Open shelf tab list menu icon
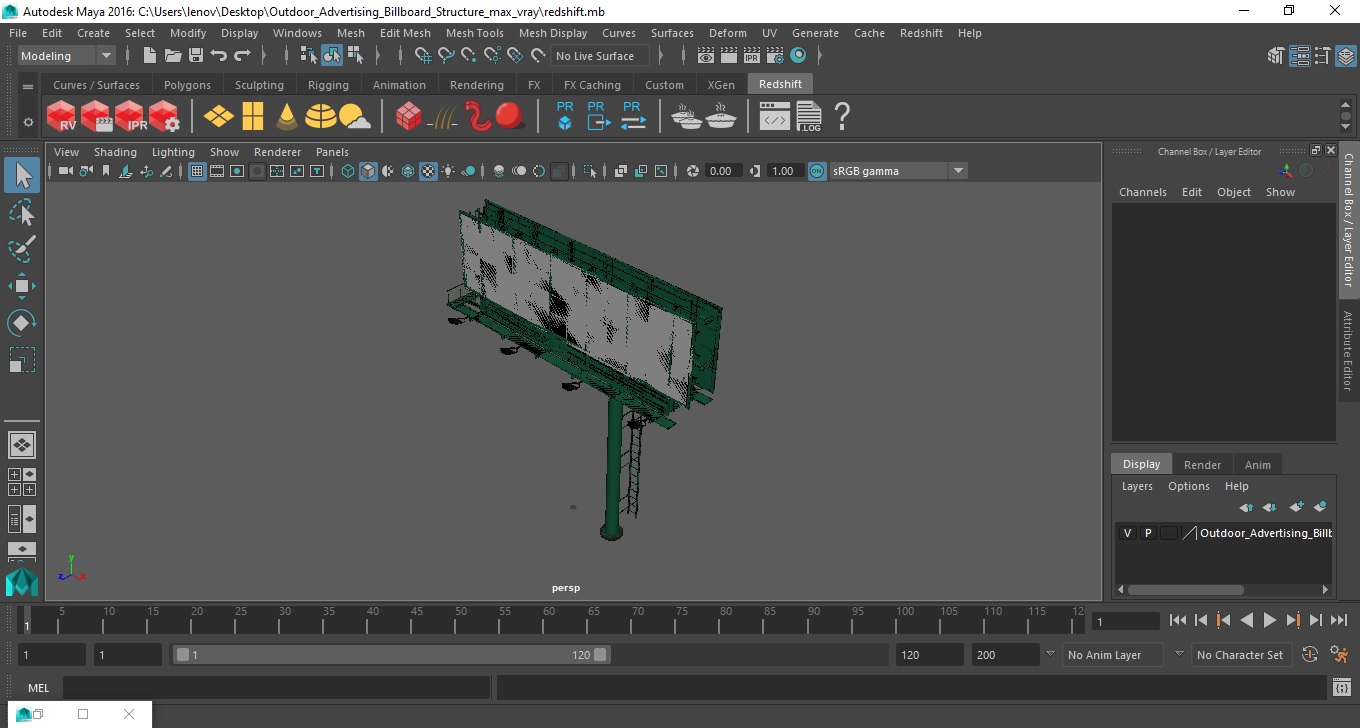Screen dimensions: 1360x728 (28, 86)
